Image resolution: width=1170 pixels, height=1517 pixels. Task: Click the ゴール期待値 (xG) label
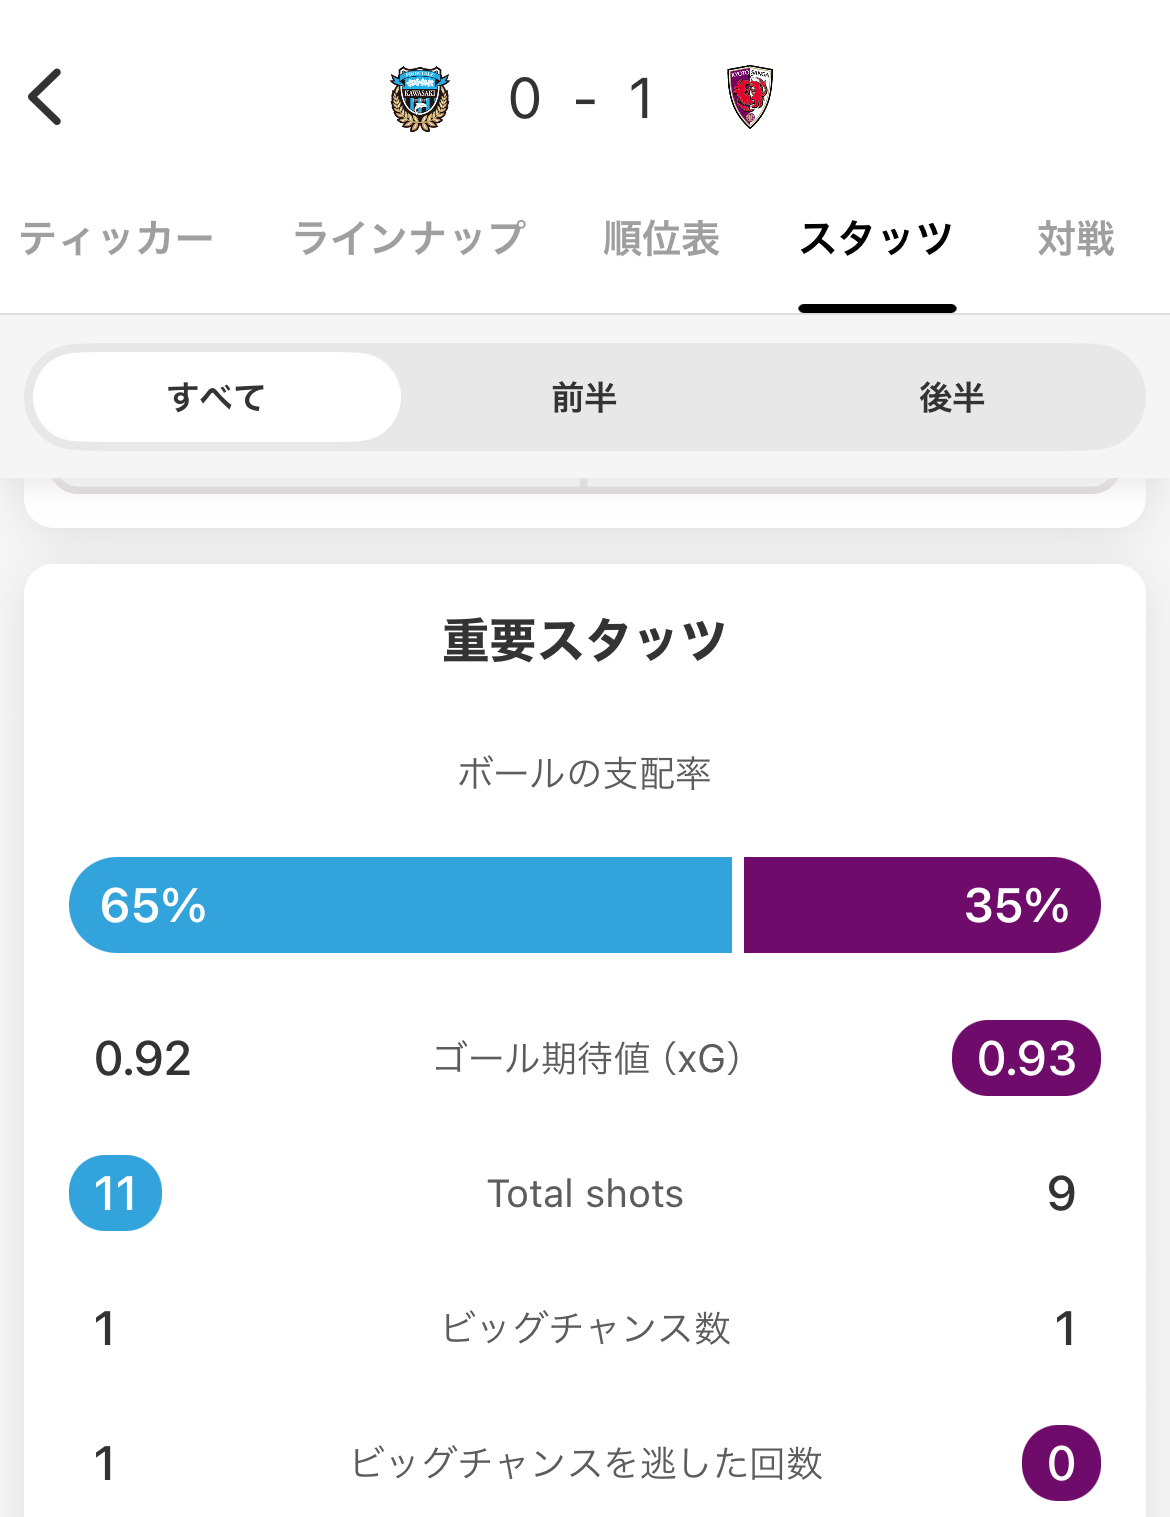point(585,1058)
